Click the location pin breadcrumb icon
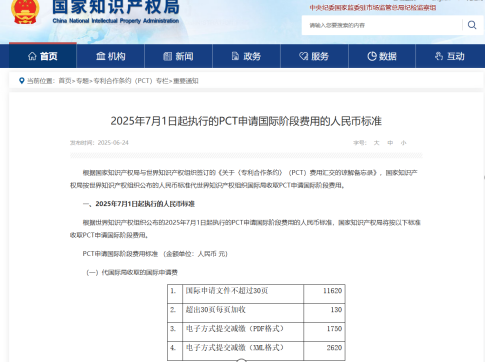The image size is (485, 362). pyautogui.click(x=22, y=81)
